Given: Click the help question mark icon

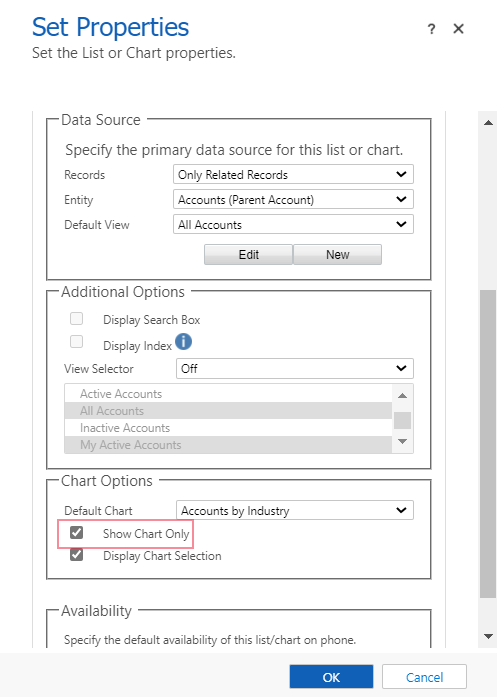Looking at the screenshot, I should (431, 29).
